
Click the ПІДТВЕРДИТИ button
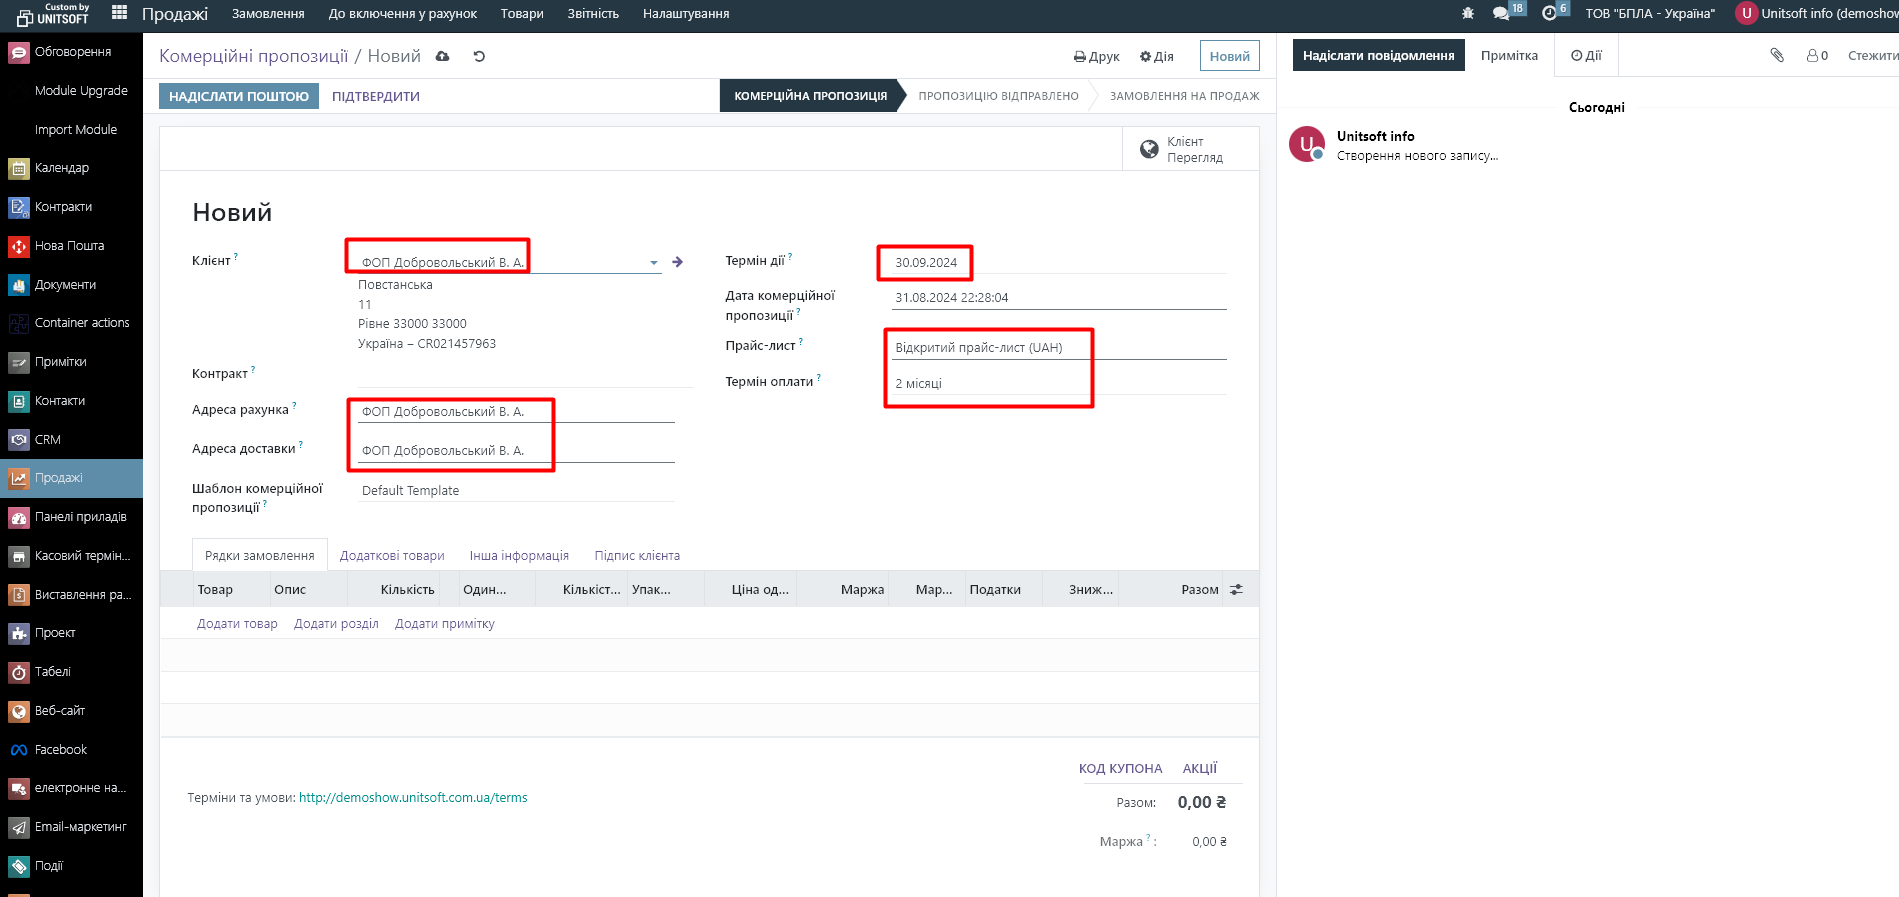point(376,97)
